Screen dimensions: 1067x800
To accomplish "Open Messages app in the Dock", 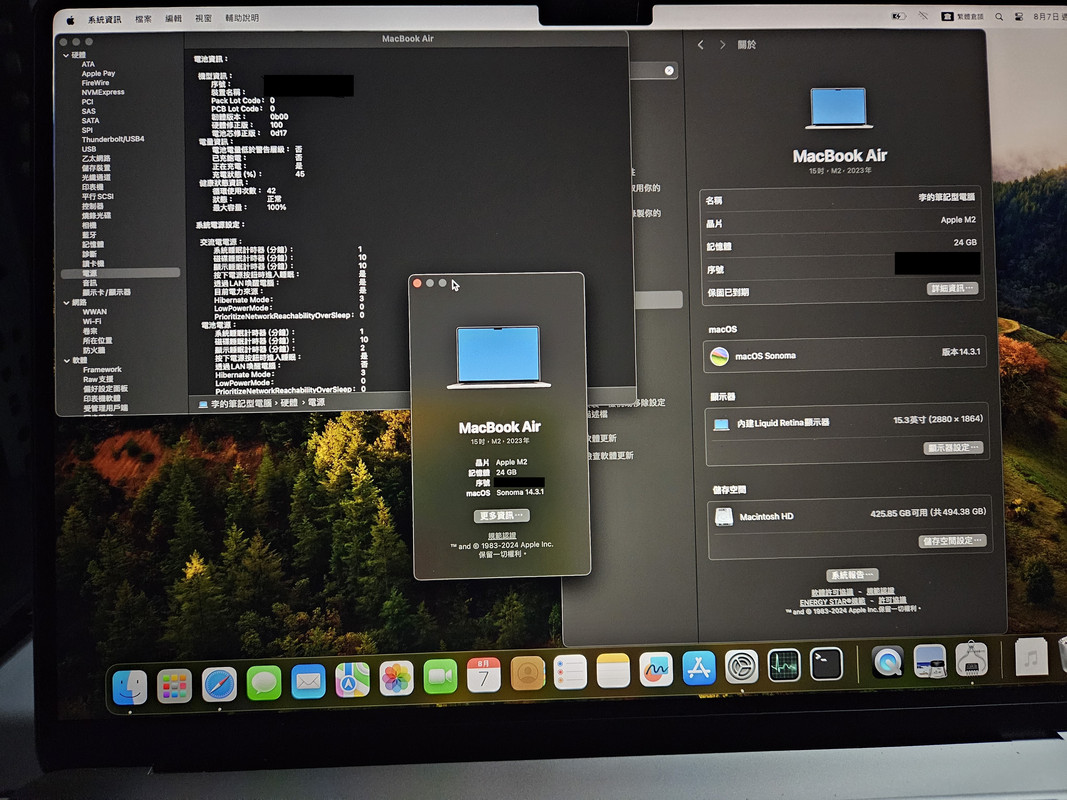I will point(264,683).
